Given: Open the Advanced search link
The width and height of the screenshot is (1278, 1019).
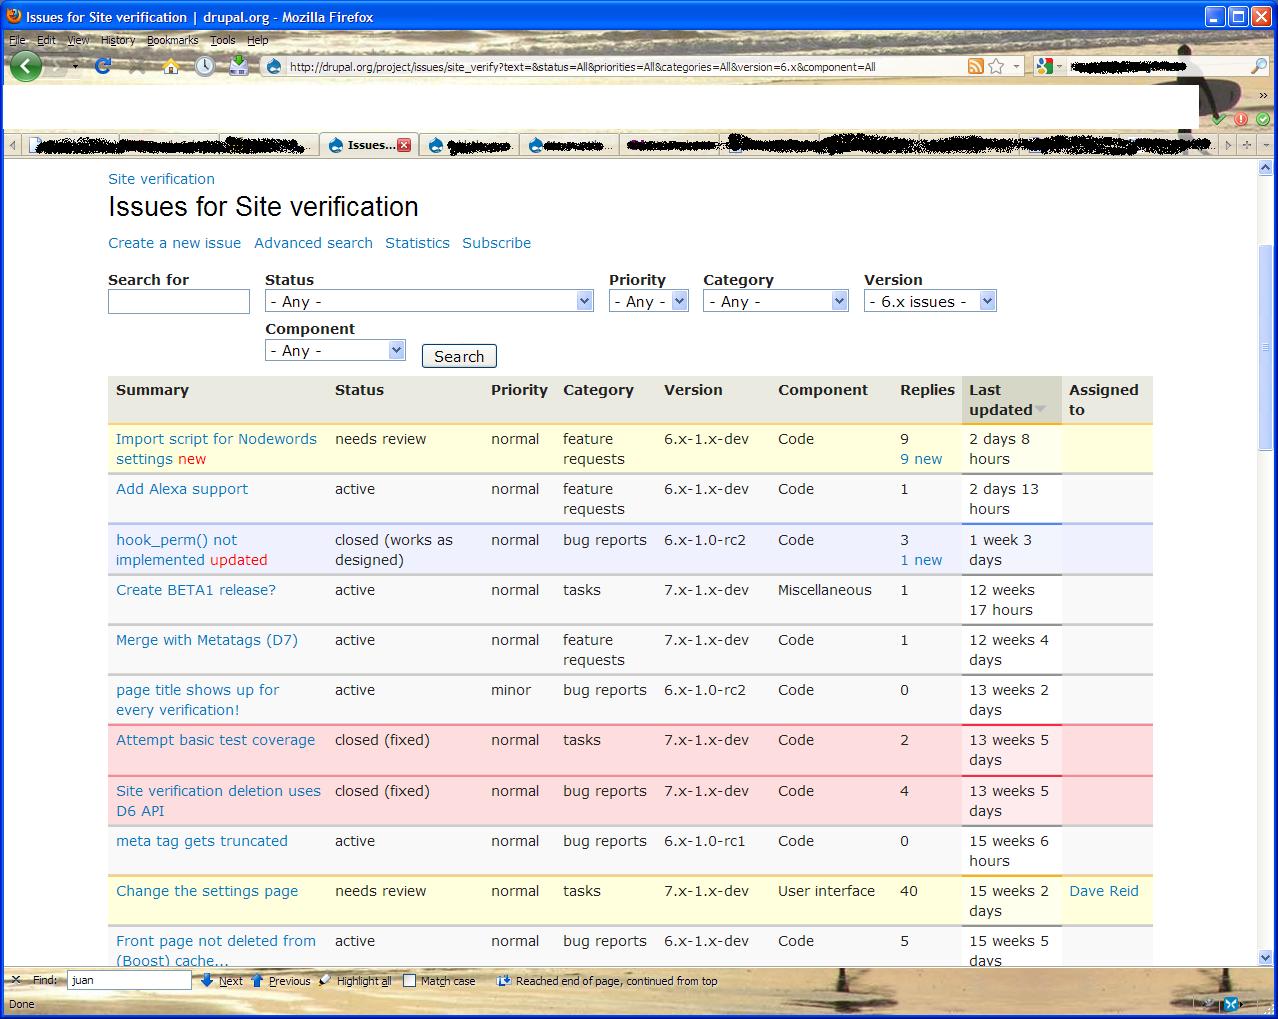Looking at the screenshot, I should click(x=313, y=243).
